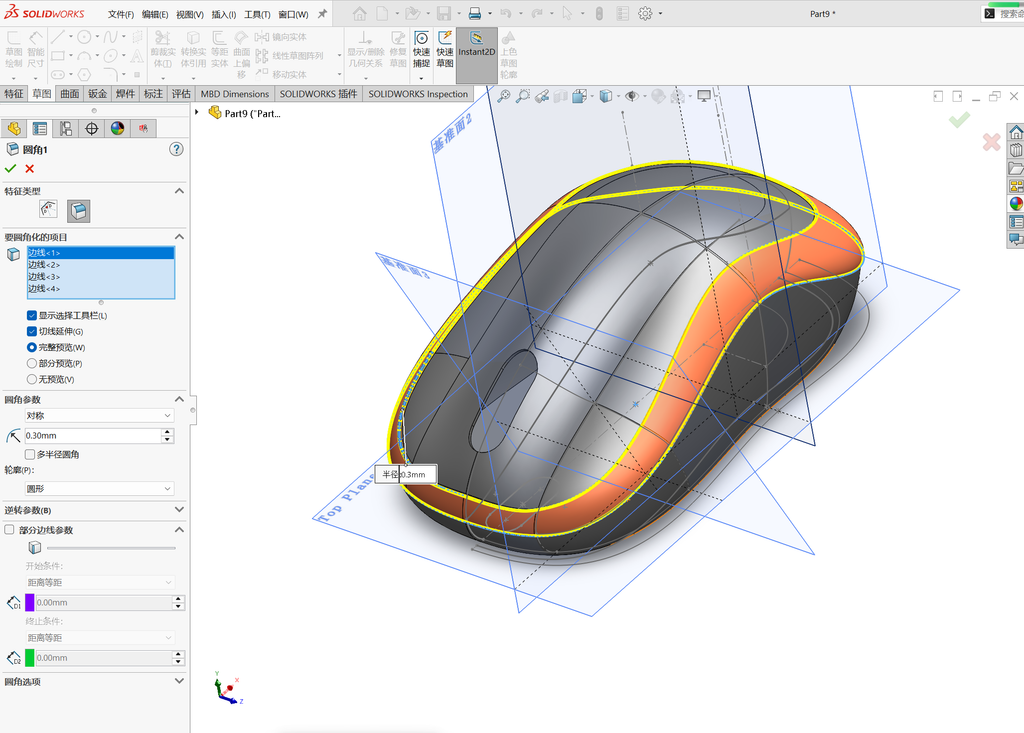Switch to the PropertyManager tab icon
Viewport: 1024px width, 733px height.
(40, 129)
